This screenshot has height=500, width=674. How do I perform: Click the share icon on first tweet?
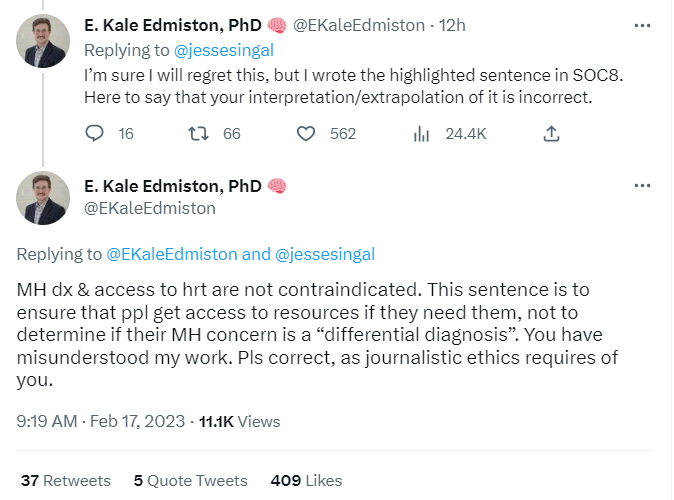[x=550, y=133]
